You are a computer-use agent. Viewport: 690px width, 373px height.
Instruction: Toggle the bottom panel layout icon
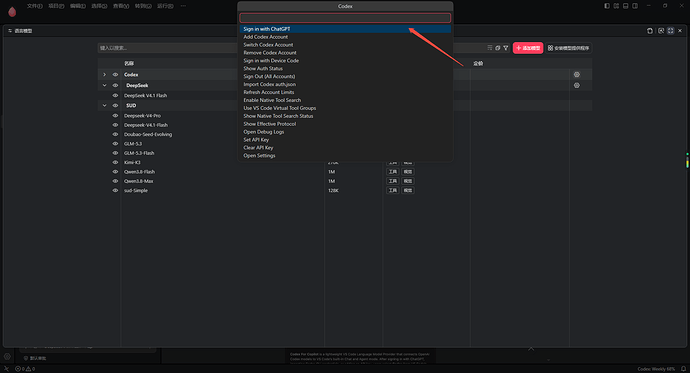pos(625,6)
